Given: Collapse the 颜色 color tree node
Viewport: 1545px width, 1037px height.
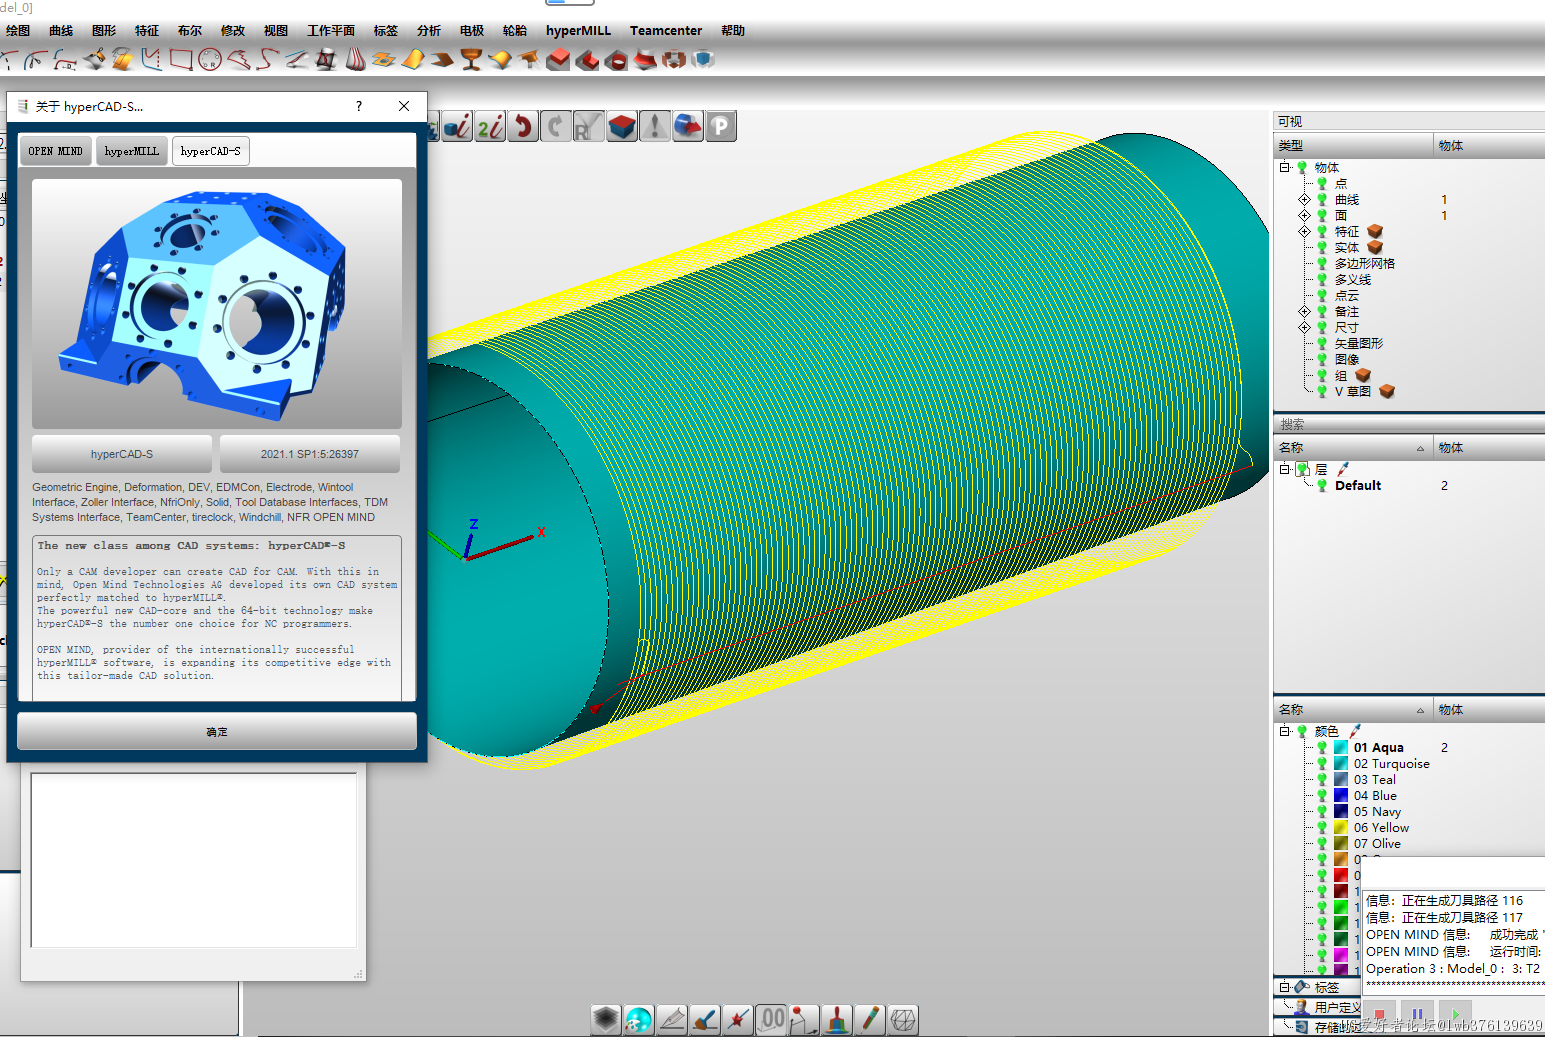Looking at the screenshot, I should 1285,732.
